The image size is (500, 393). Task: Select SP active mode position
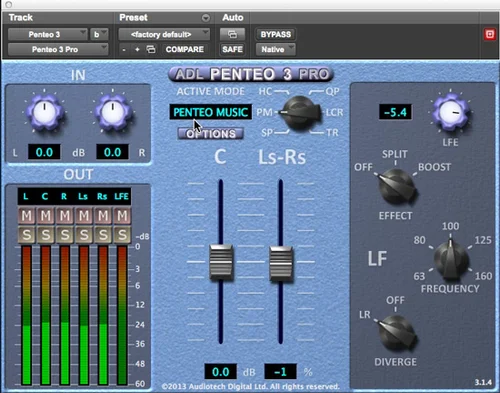(267, 133)
